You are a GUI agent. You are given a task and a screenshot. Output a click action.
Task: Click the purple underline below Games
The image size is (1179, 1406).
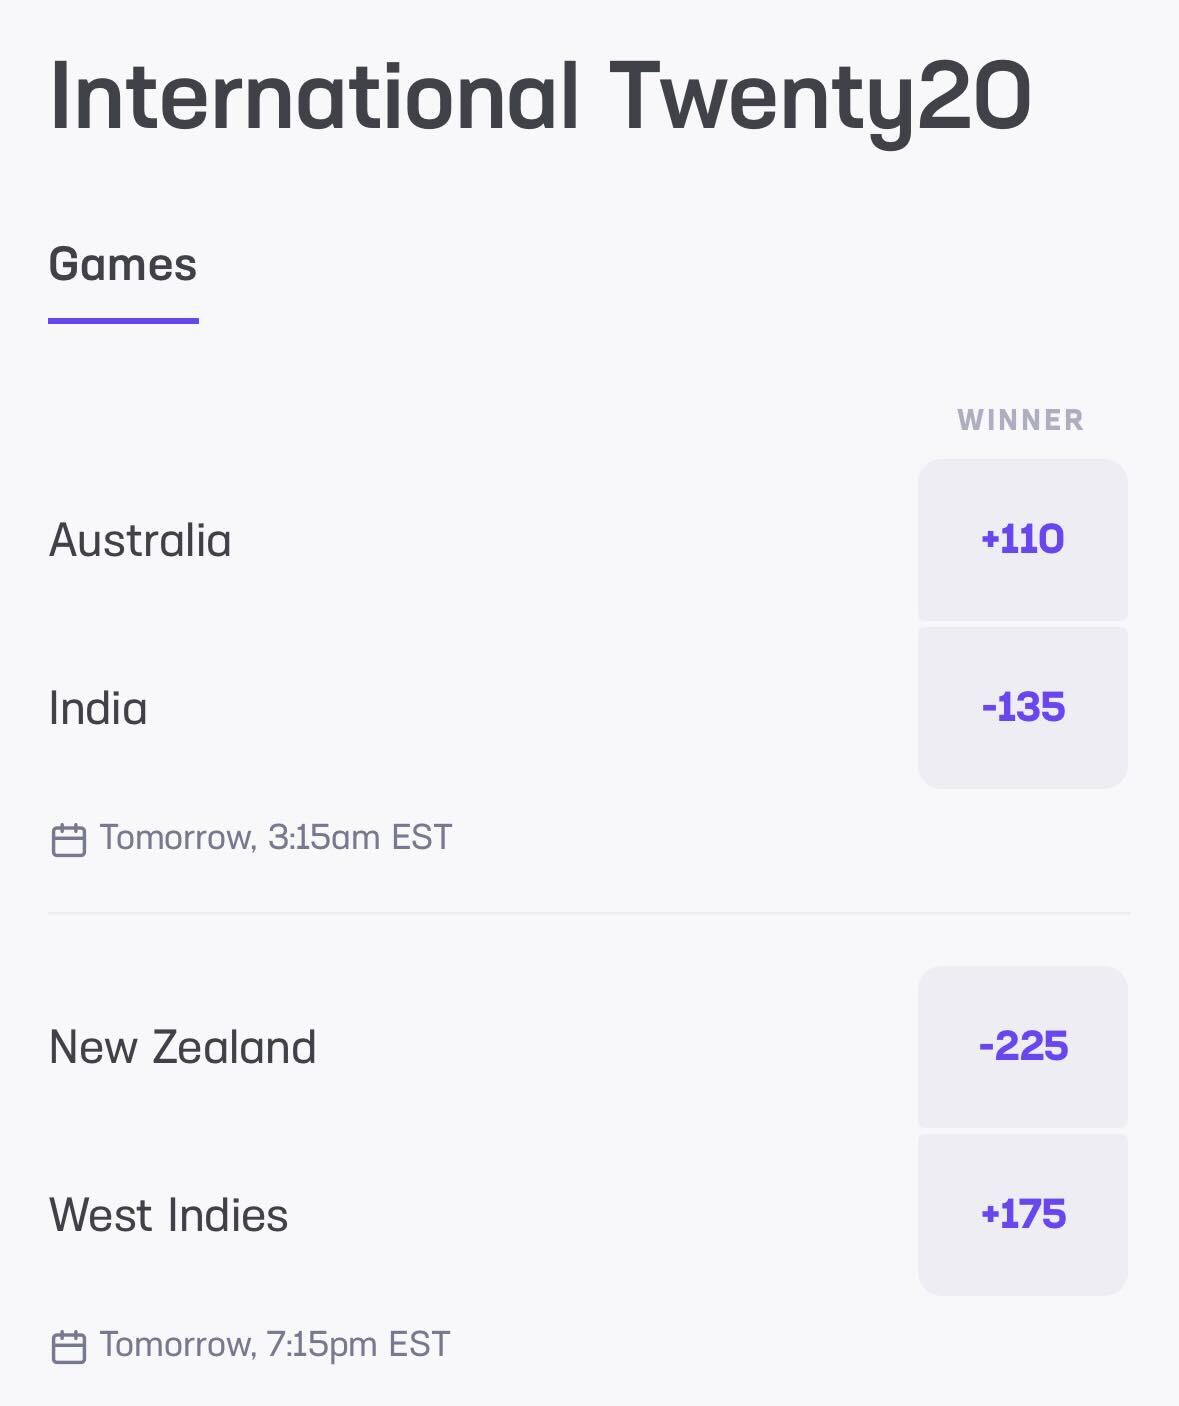(123, 321)
